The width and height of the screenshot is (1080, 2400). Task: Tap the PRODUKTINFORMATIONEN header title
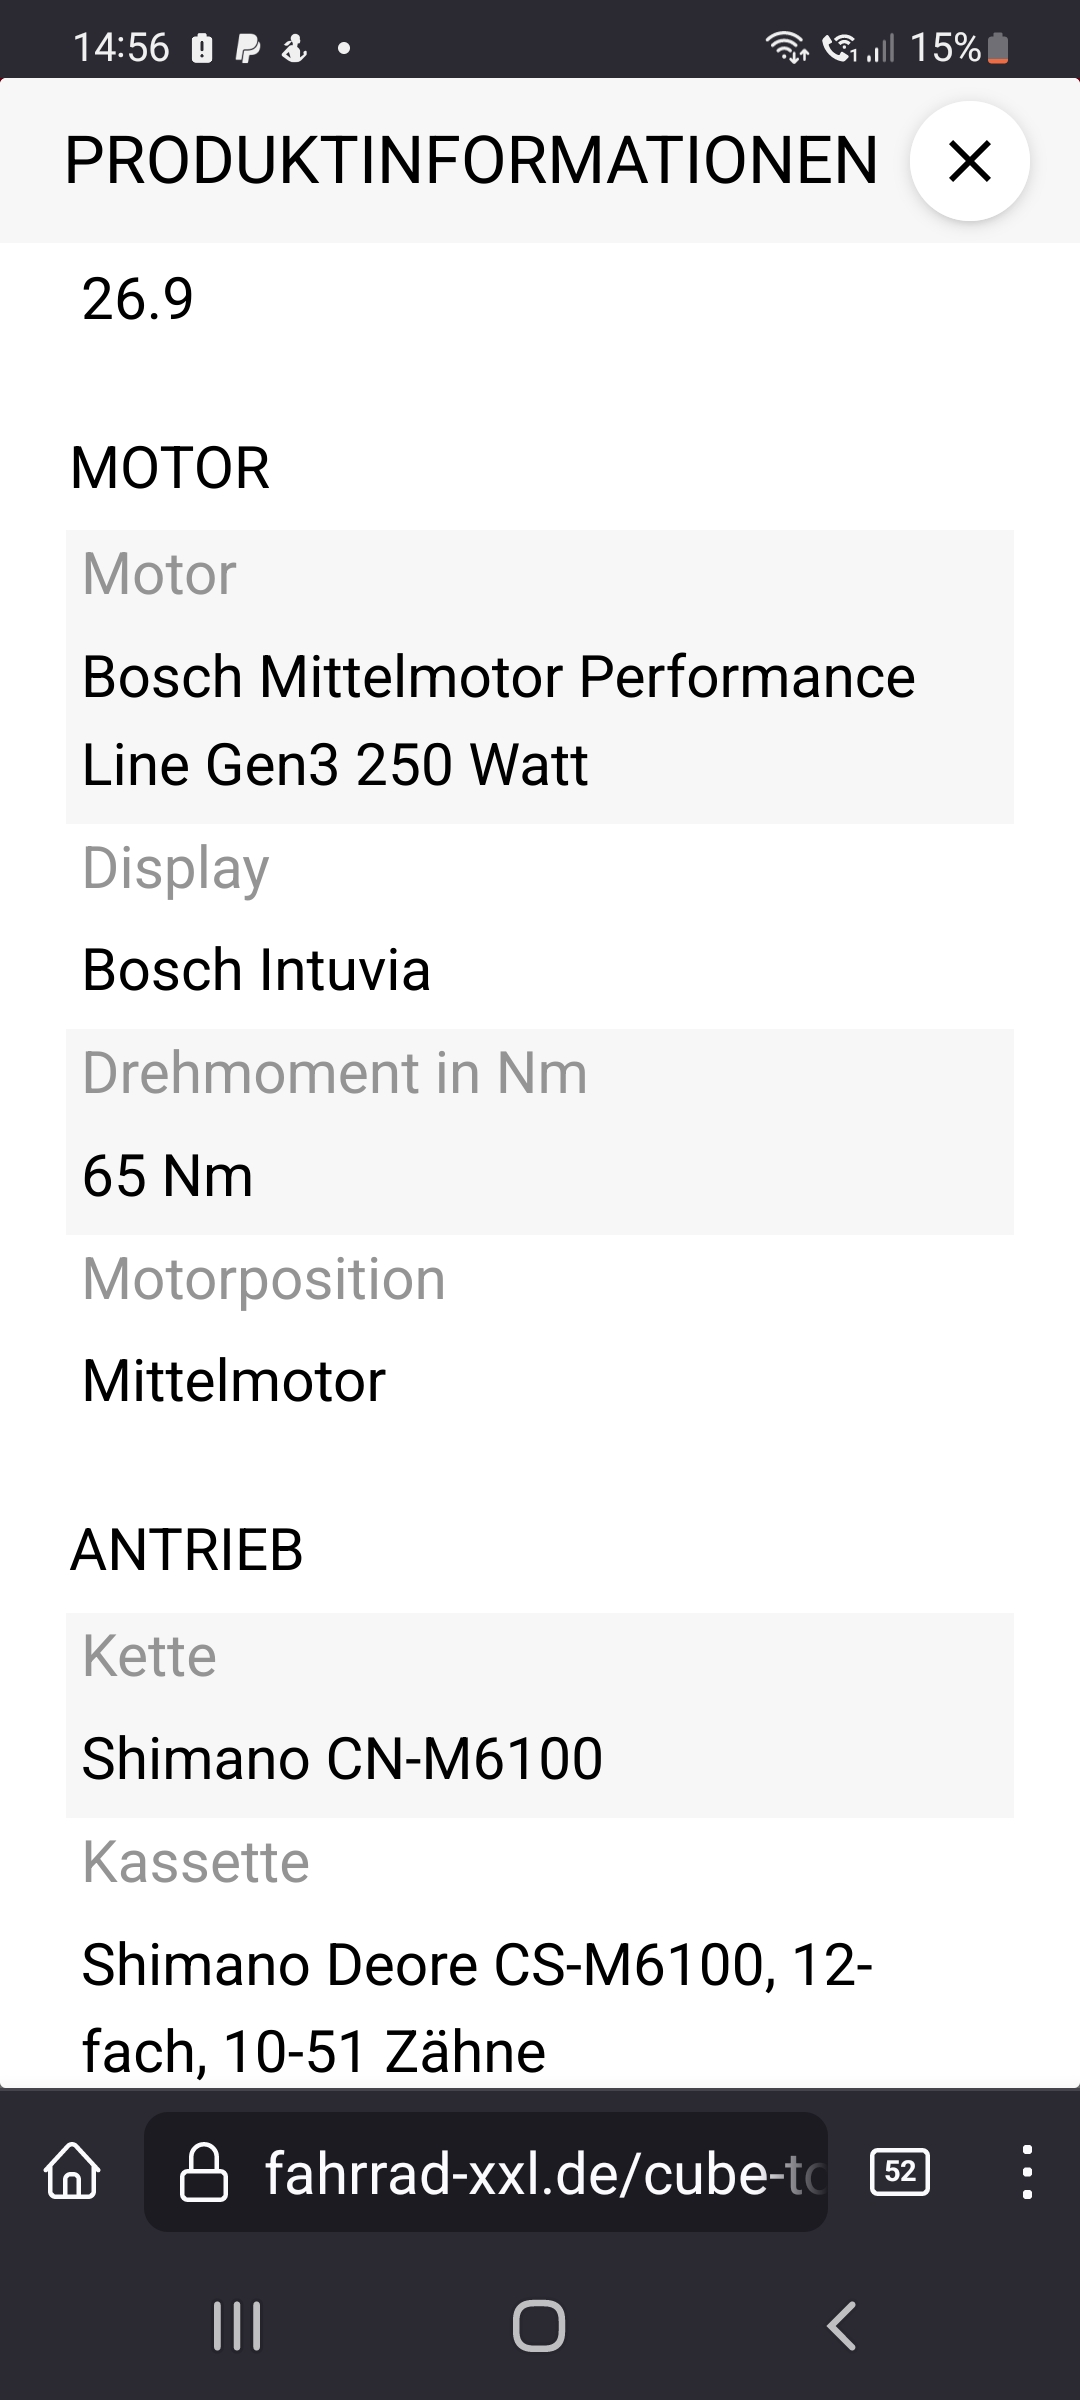(x=471, y=161)
